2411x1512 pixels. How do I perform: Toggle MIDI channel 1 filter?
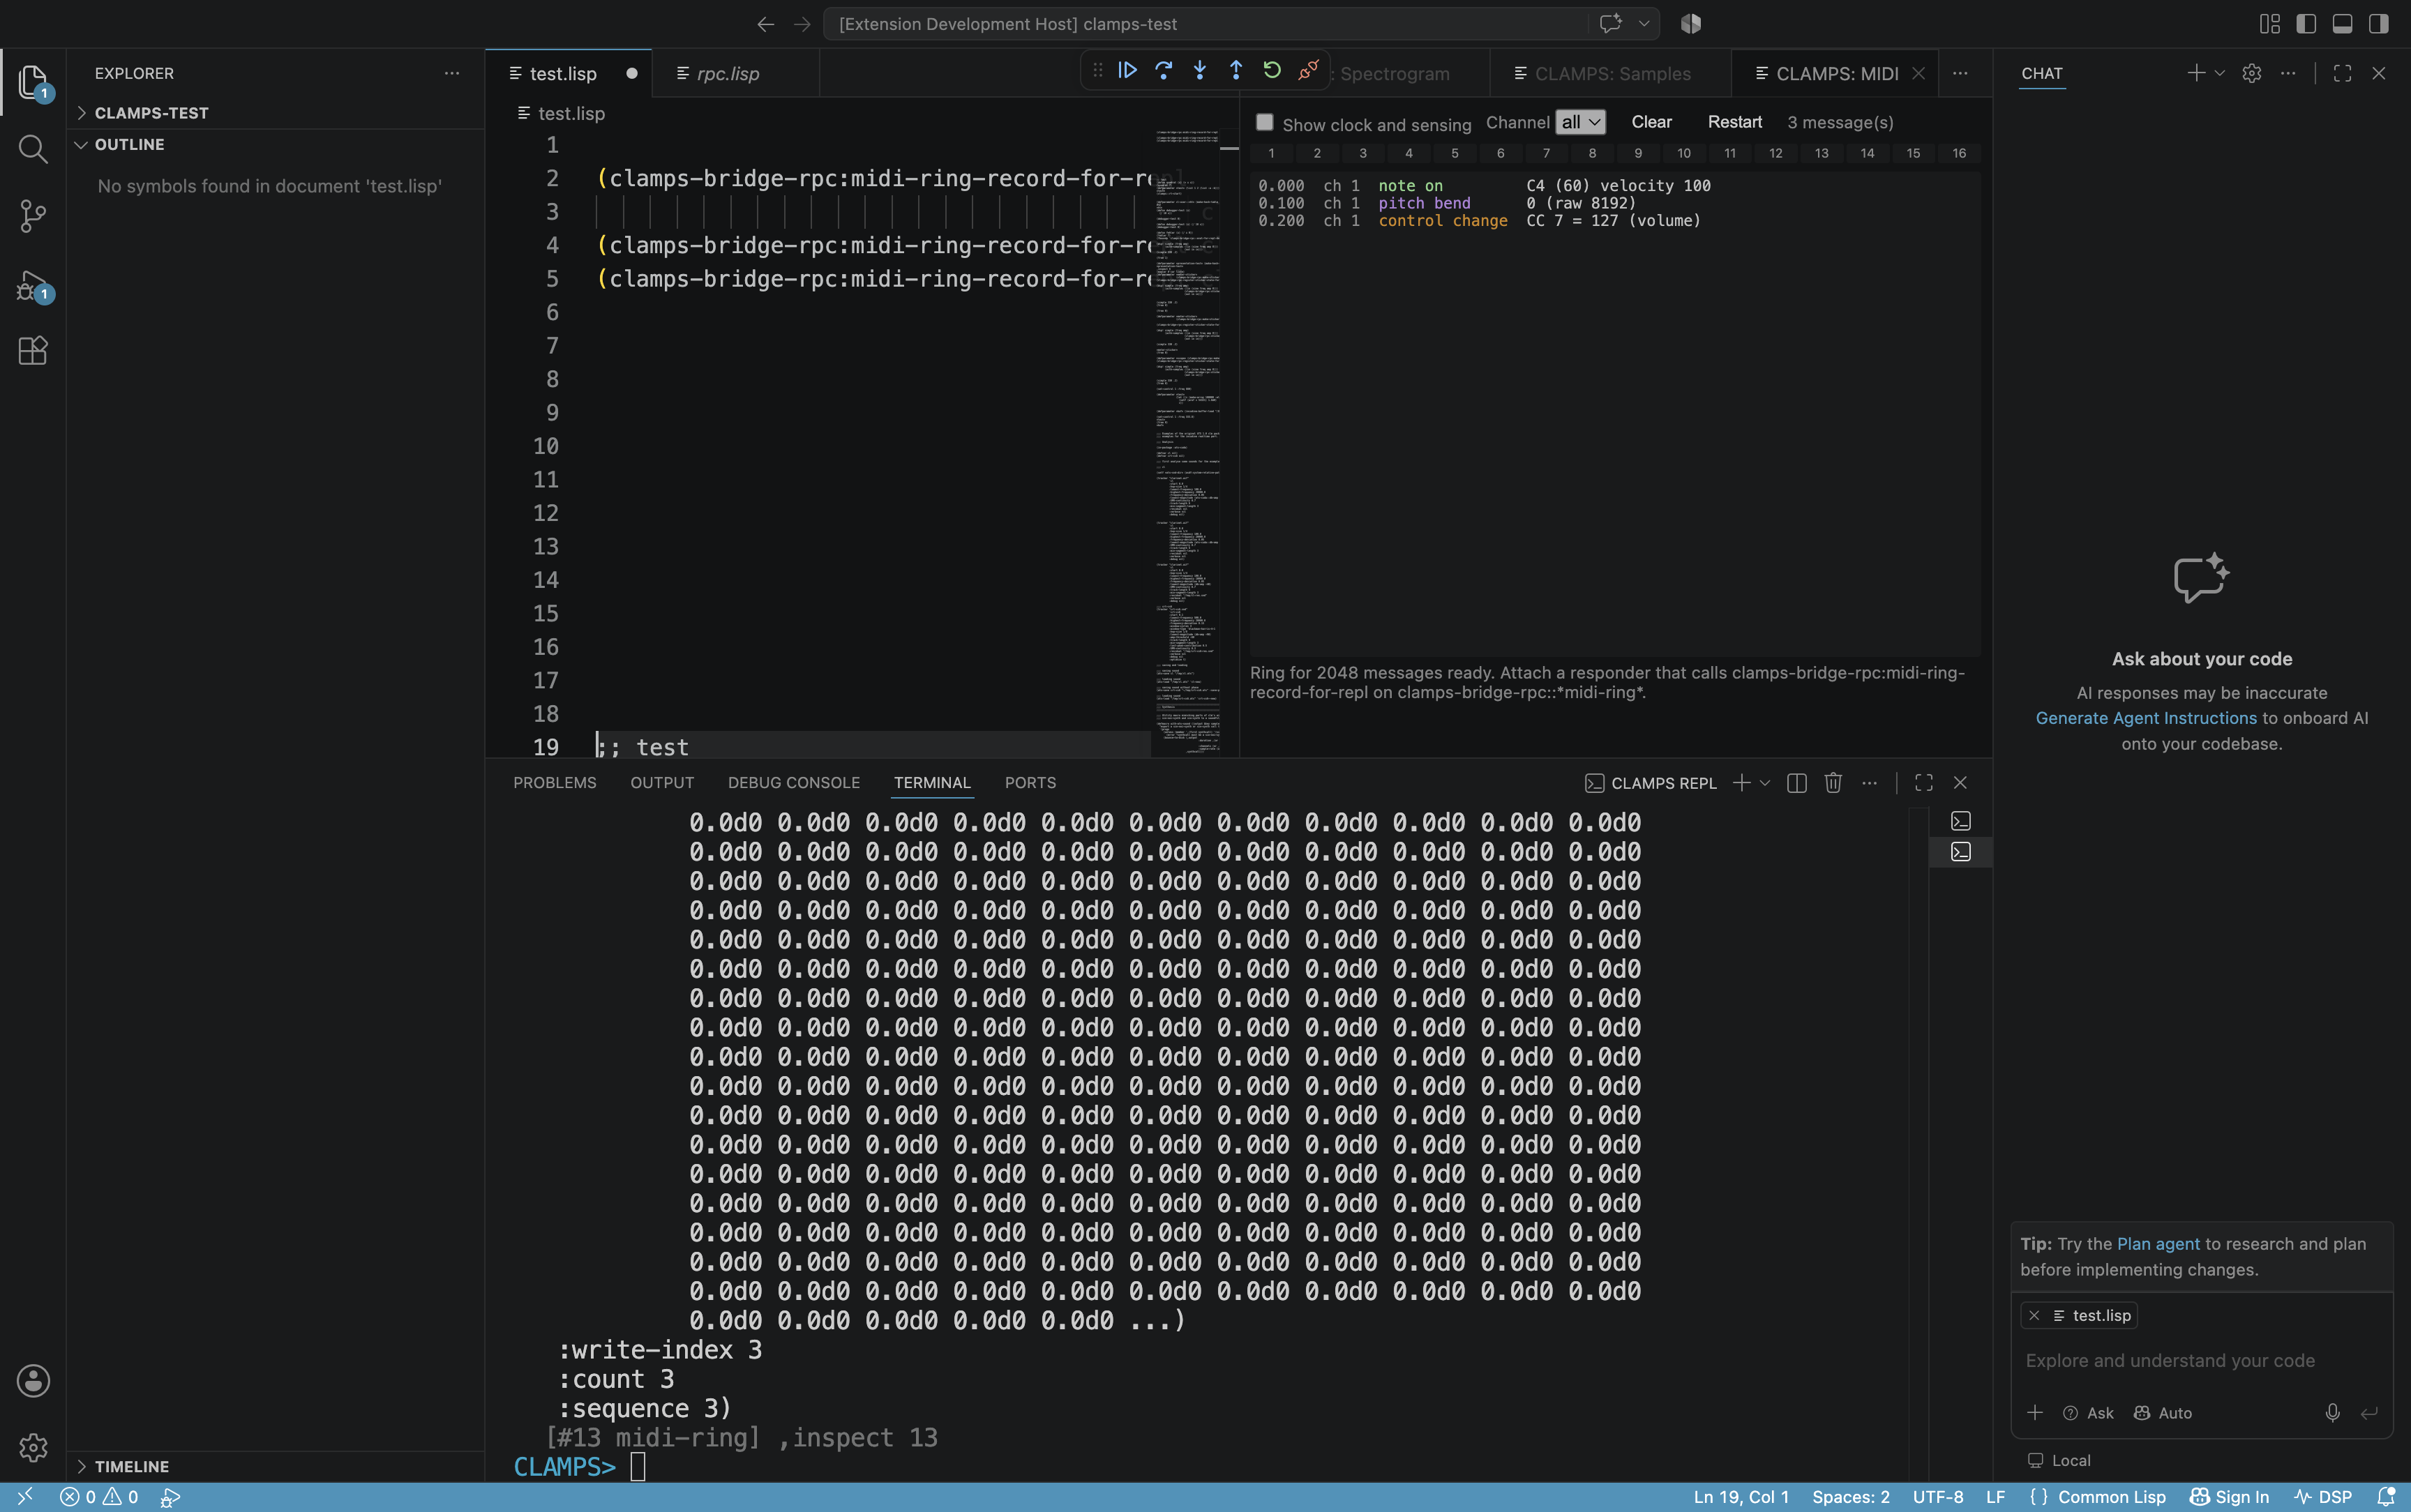pyautogui.click(x=1271, y=153)
